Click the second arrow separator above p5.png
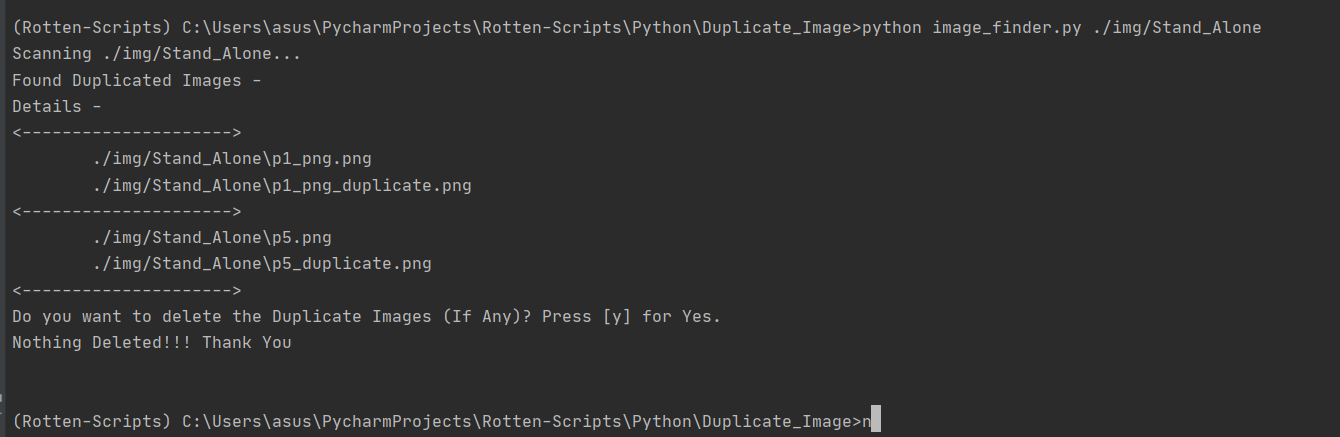1340x437 pixels. [x=127, y=211]
